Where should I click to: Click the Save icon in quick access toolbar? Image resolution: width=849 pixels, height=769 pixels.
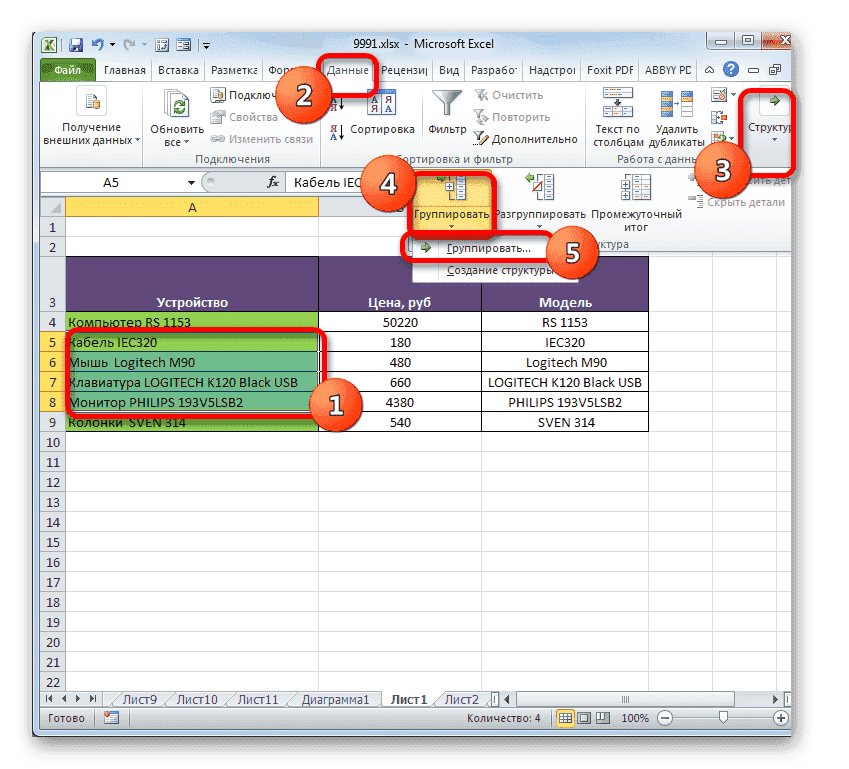pos(75,43)
